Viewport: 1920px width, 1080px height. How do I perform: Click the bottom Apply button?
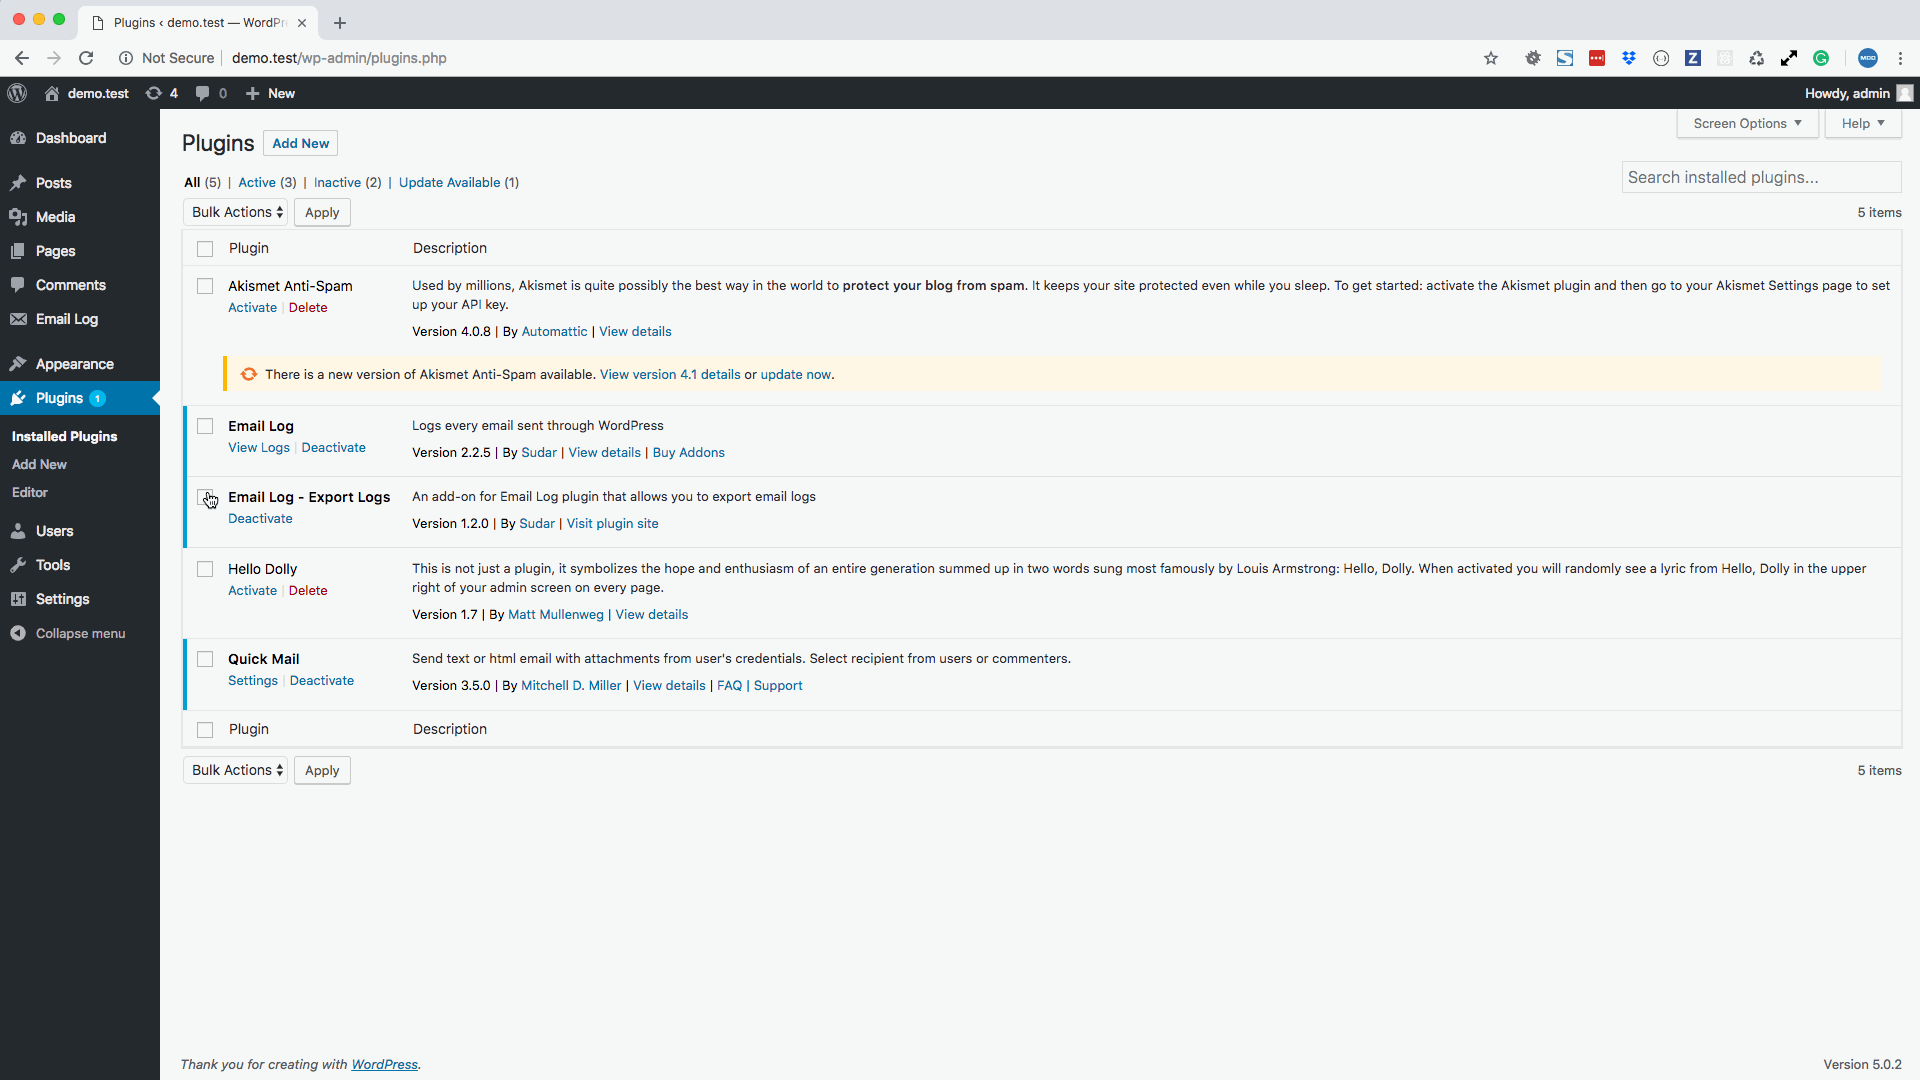click(x=322, y=770)
